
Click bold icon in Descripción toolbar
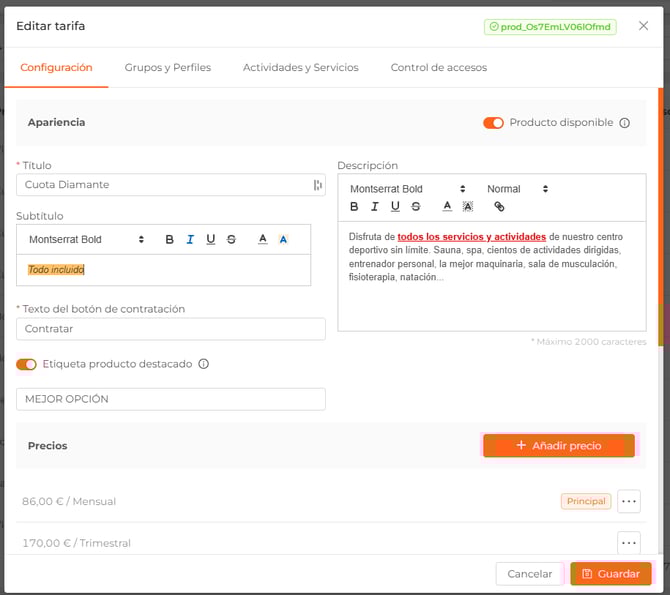pyautogui.click(x=354, y=207)
